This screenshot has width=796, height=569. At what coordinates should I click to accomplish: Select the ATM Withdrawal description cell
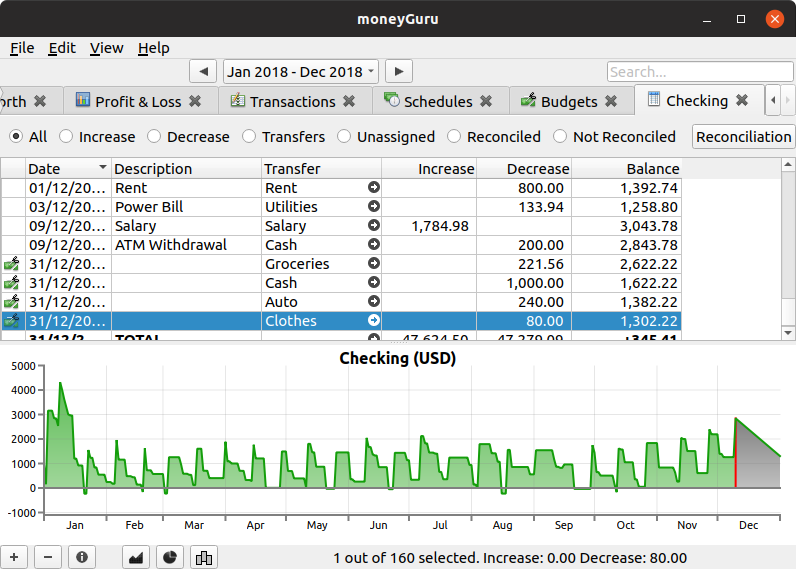186,245
